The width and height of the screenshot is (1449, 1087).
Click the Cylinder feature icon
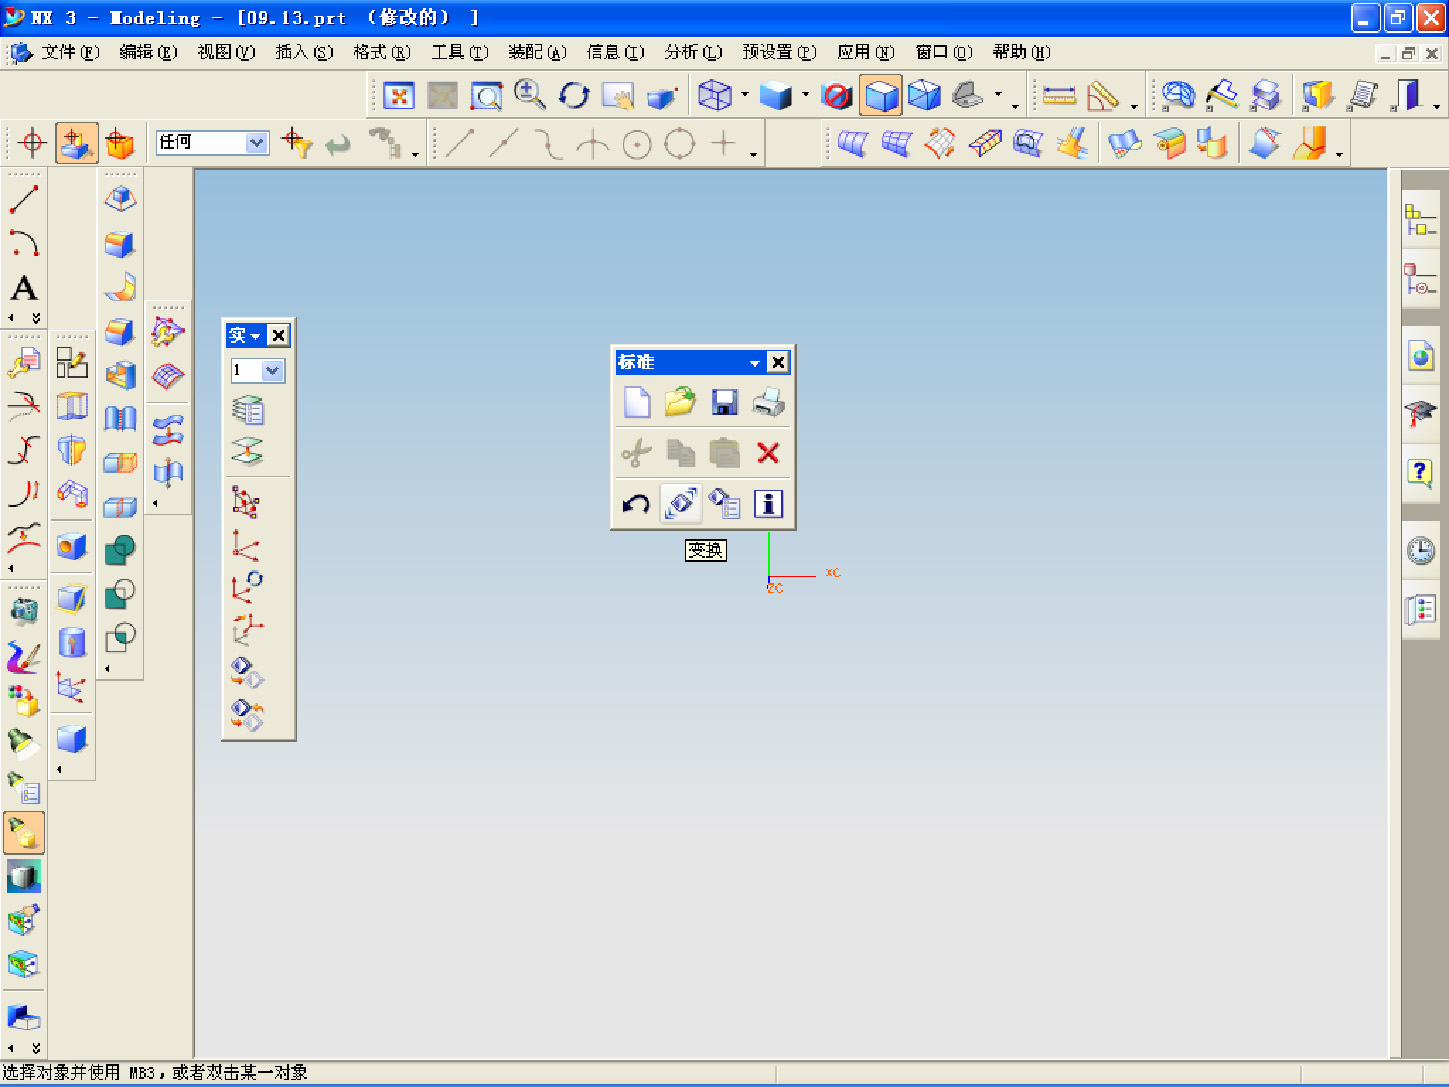(x=72, y=642)
